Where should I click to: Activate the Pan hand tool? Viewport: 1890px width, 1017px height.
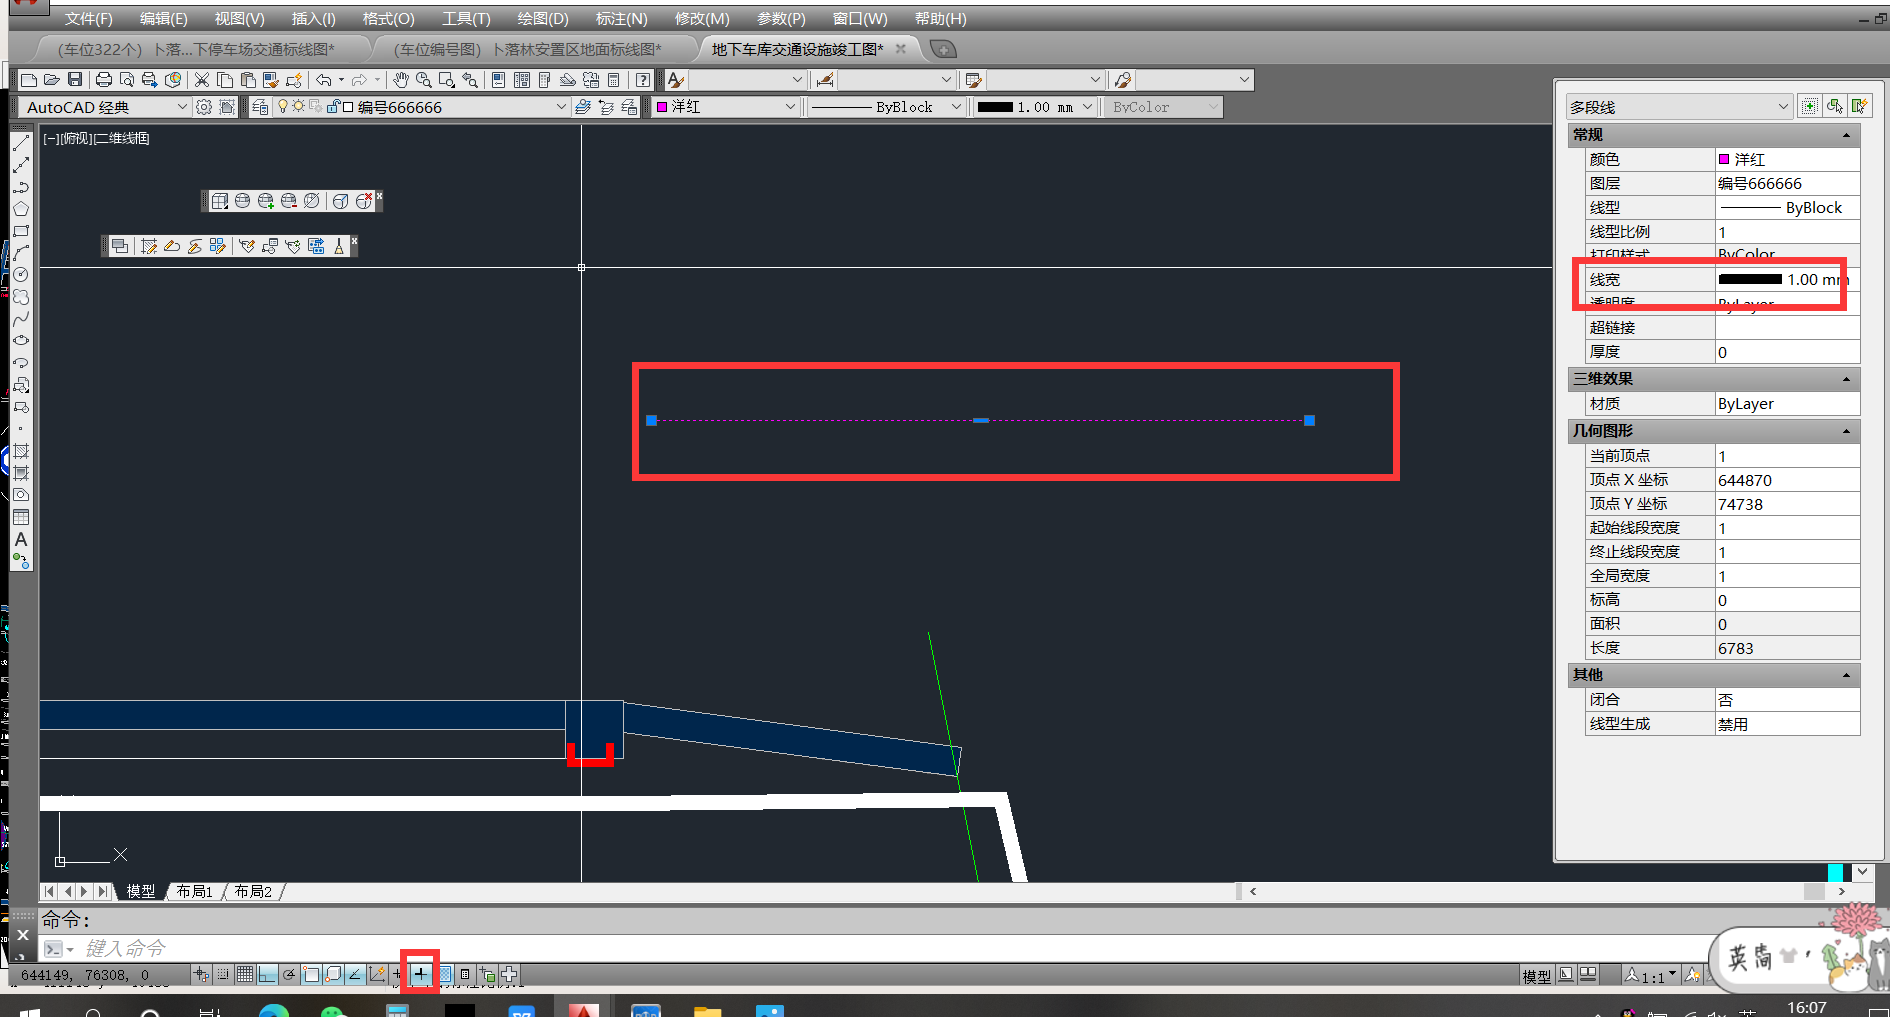click(x=400, y=80)
